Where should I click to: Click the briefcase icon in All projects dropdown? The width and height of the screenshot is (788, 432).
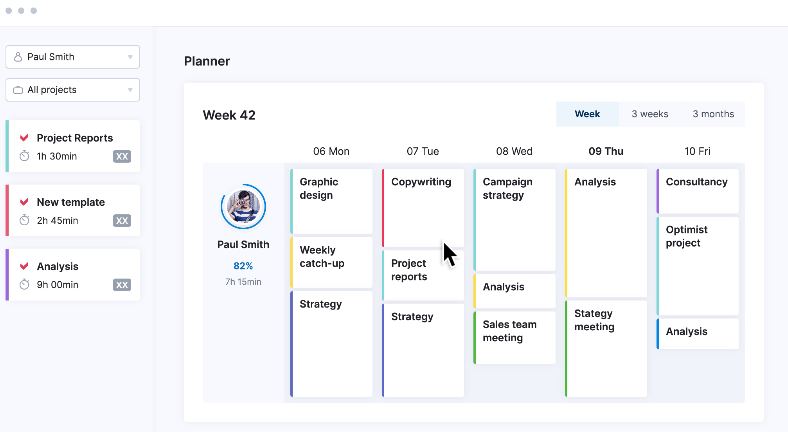click(18, 90)
